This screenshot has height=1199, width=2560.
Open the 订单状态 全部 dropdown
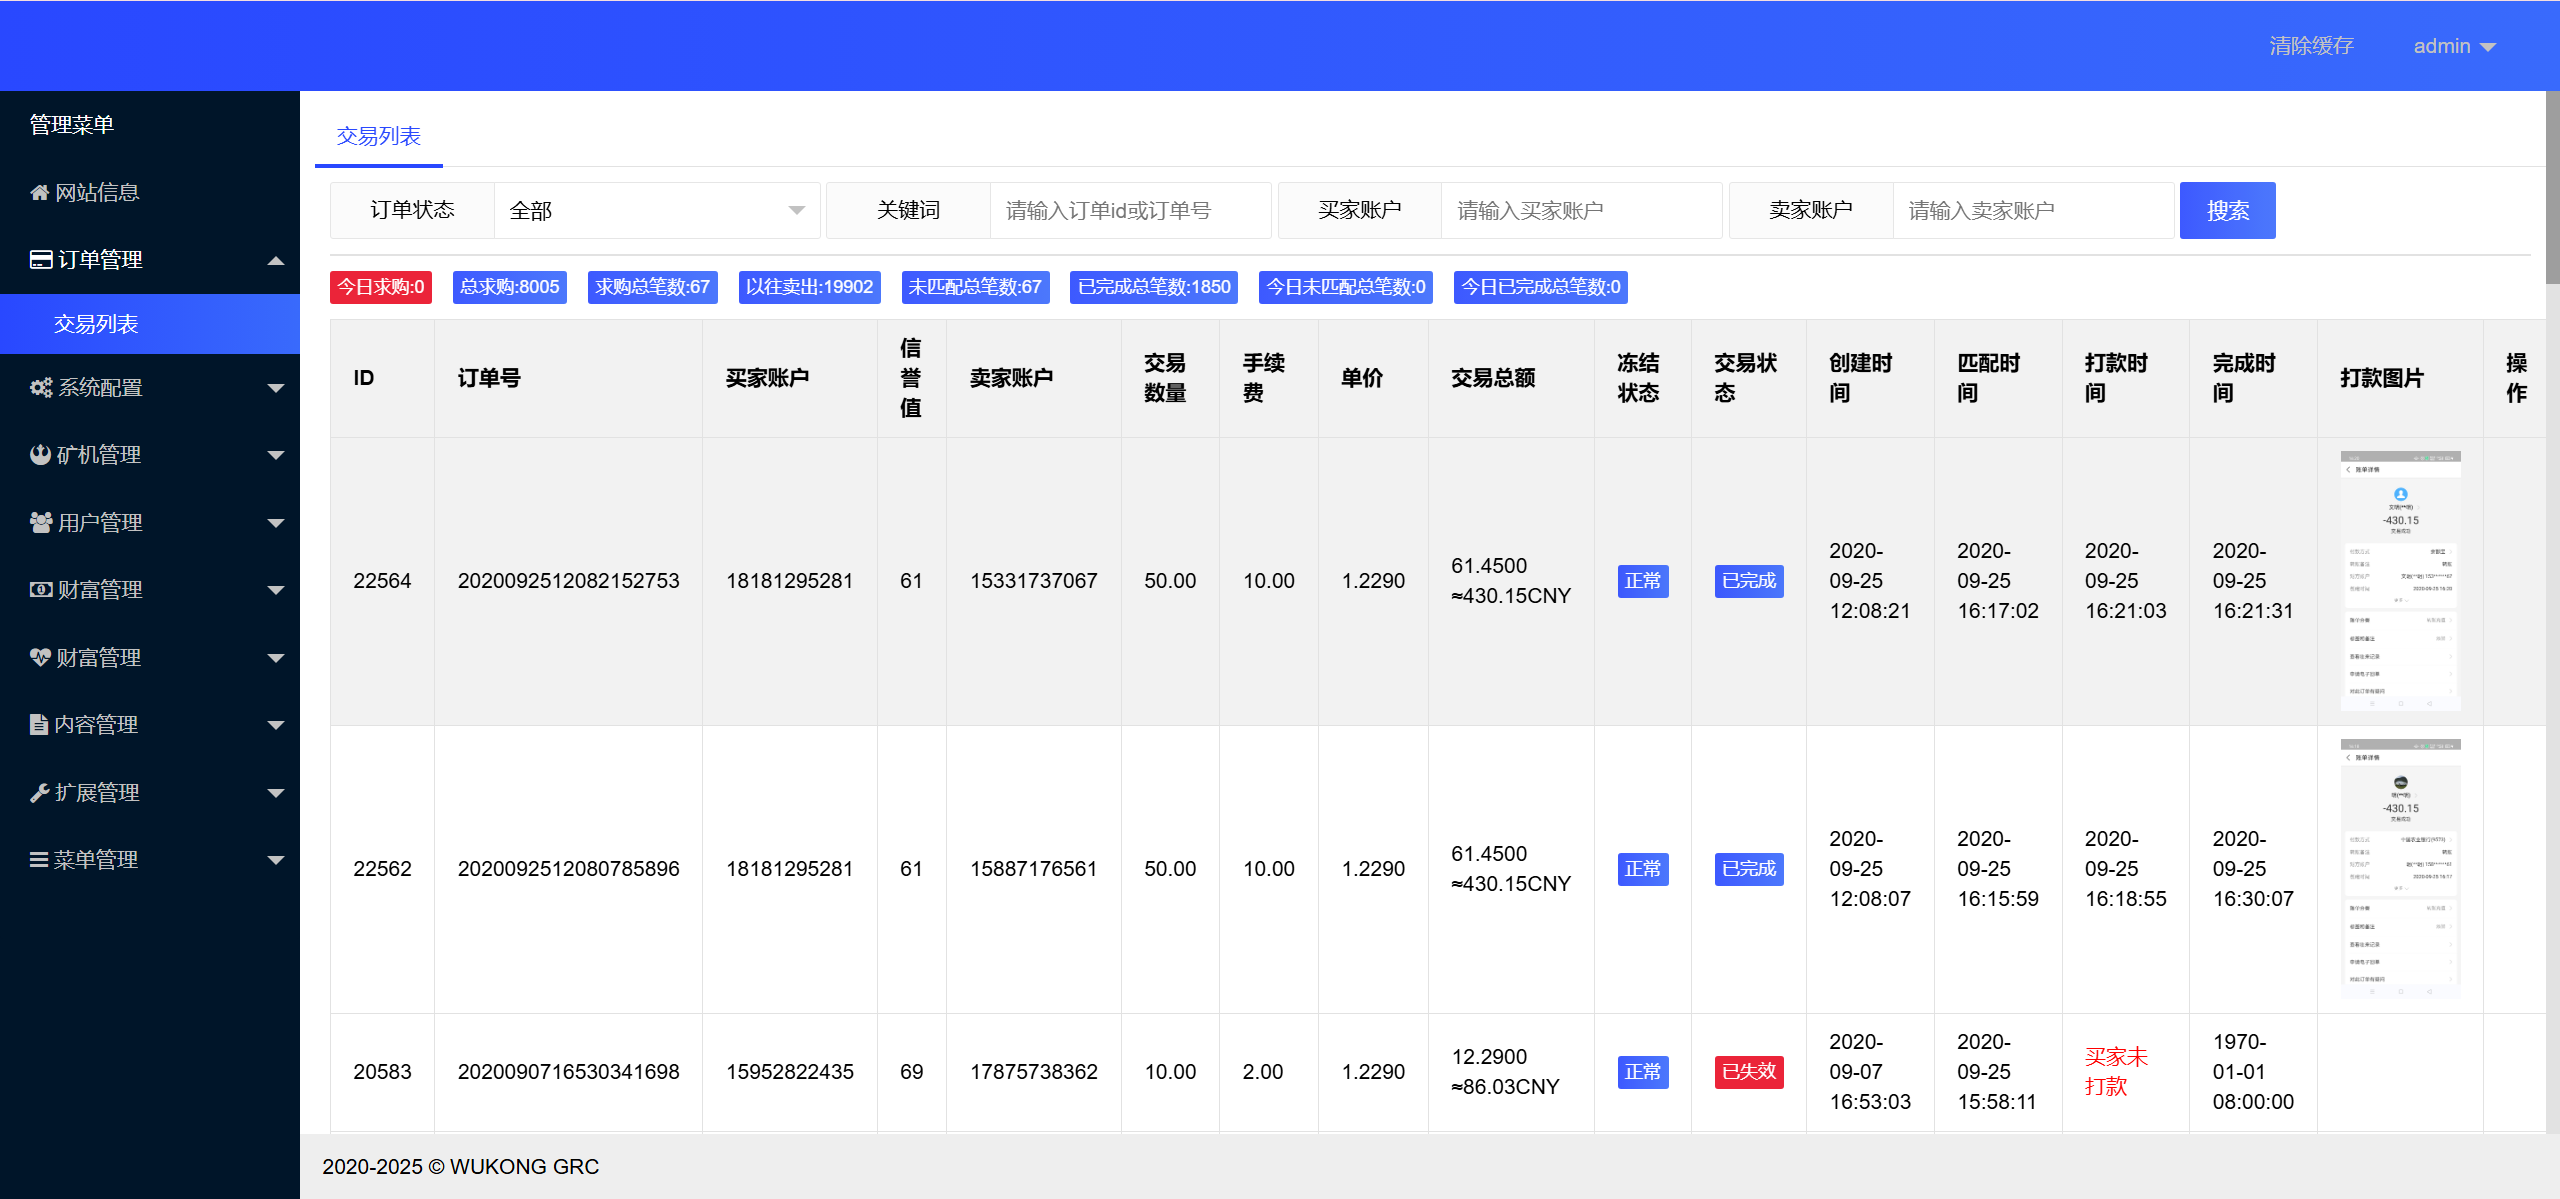pyautogui.click(x=655, y=210)
